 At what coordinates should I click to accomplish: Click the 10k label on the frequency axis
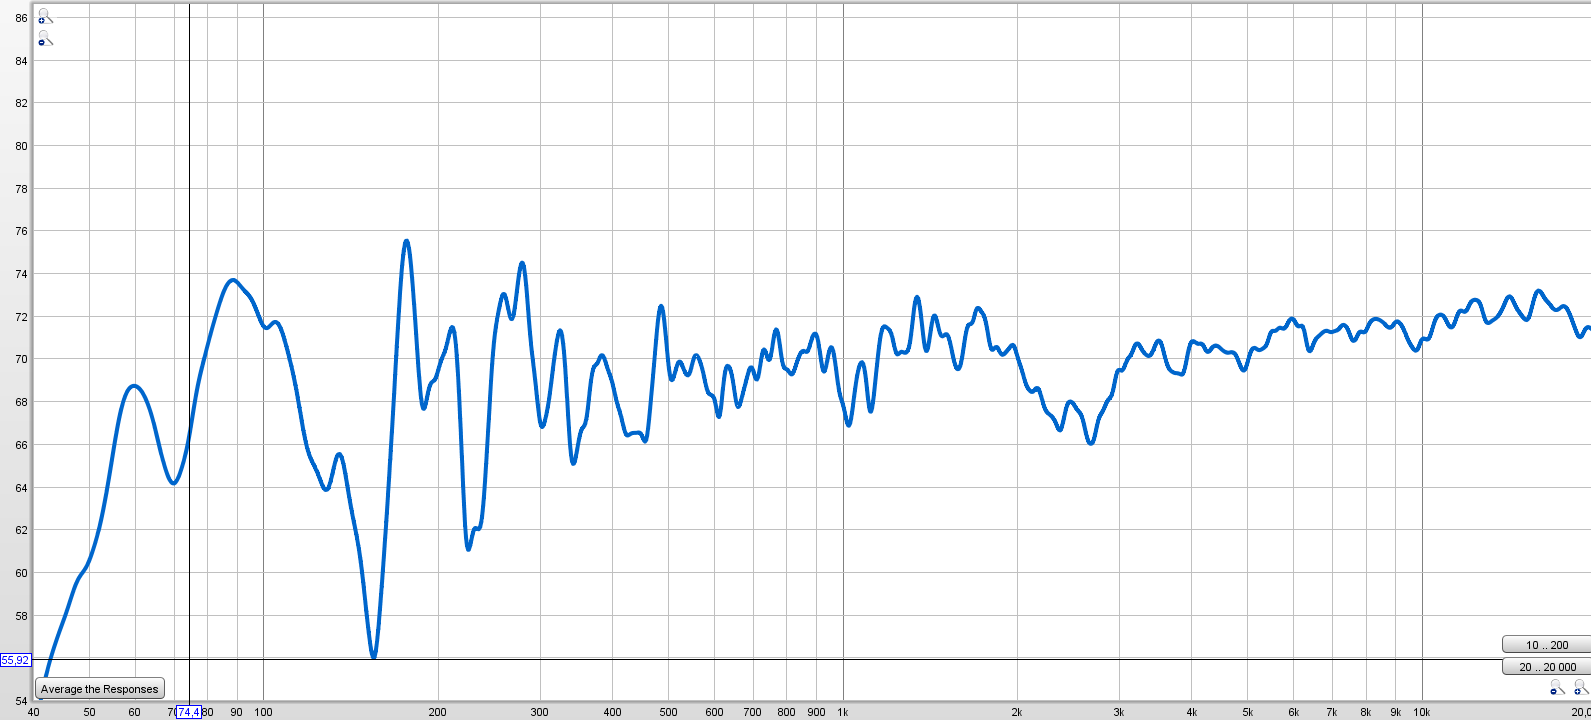(1421, 712)
